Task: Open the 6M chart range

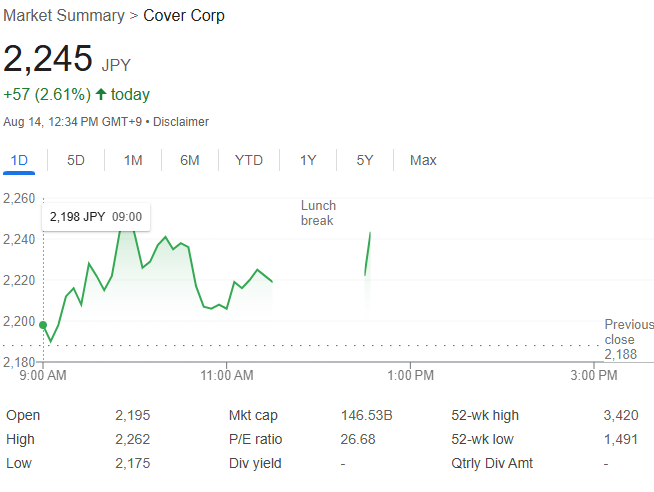Action: pyautogui.click(x=190, y=160)
